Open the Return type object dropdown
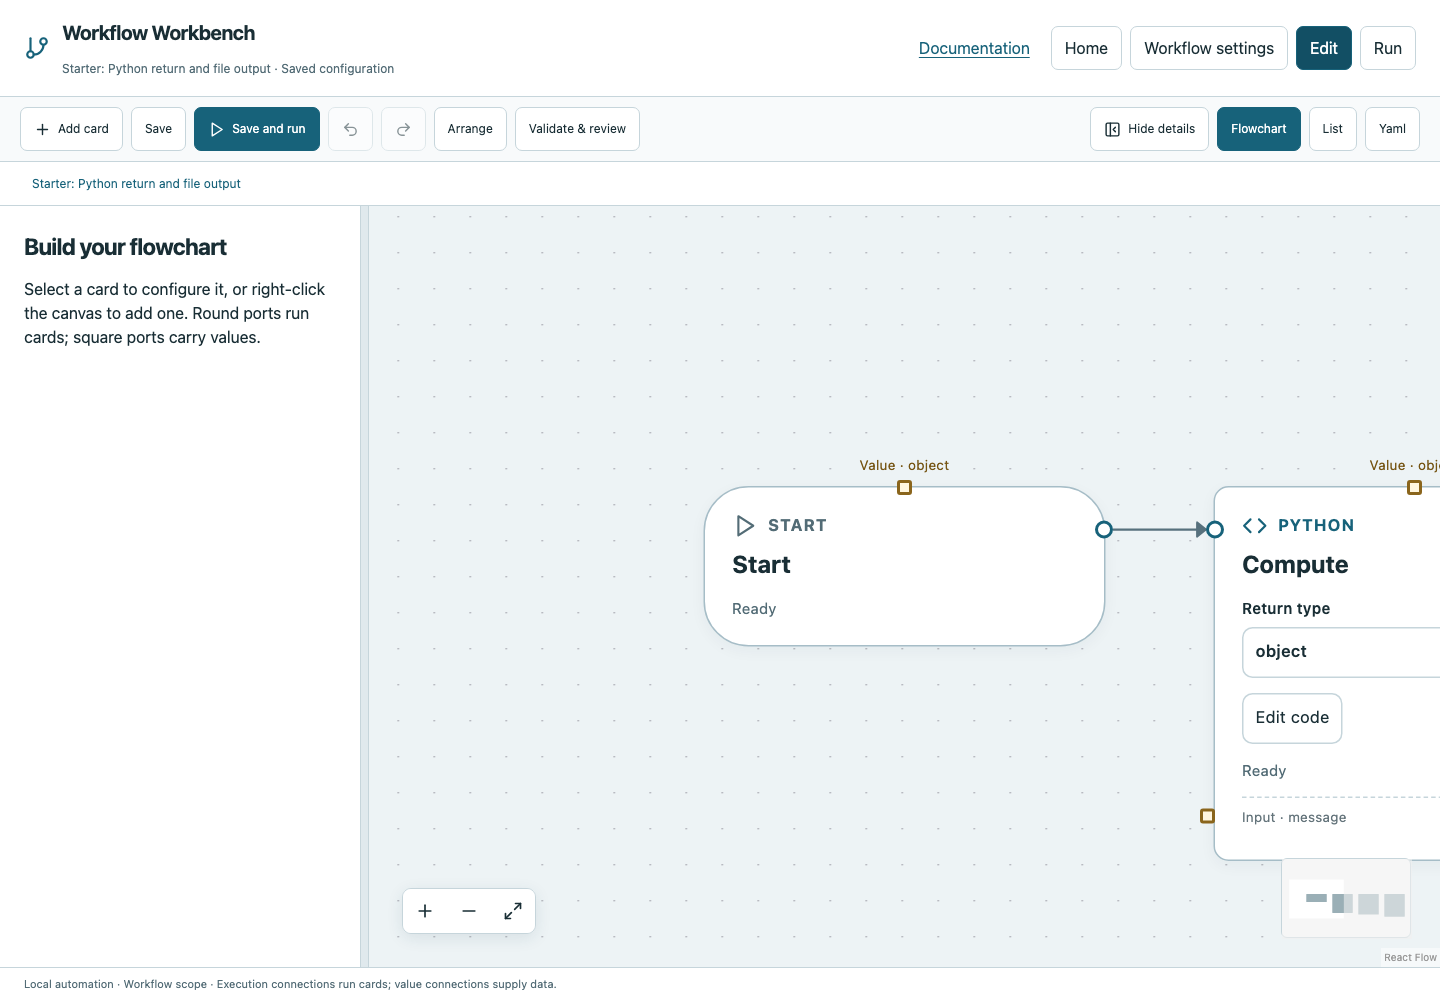Image resolution: width=1440 pixels, height=1000 pixels. point(1340,652)
